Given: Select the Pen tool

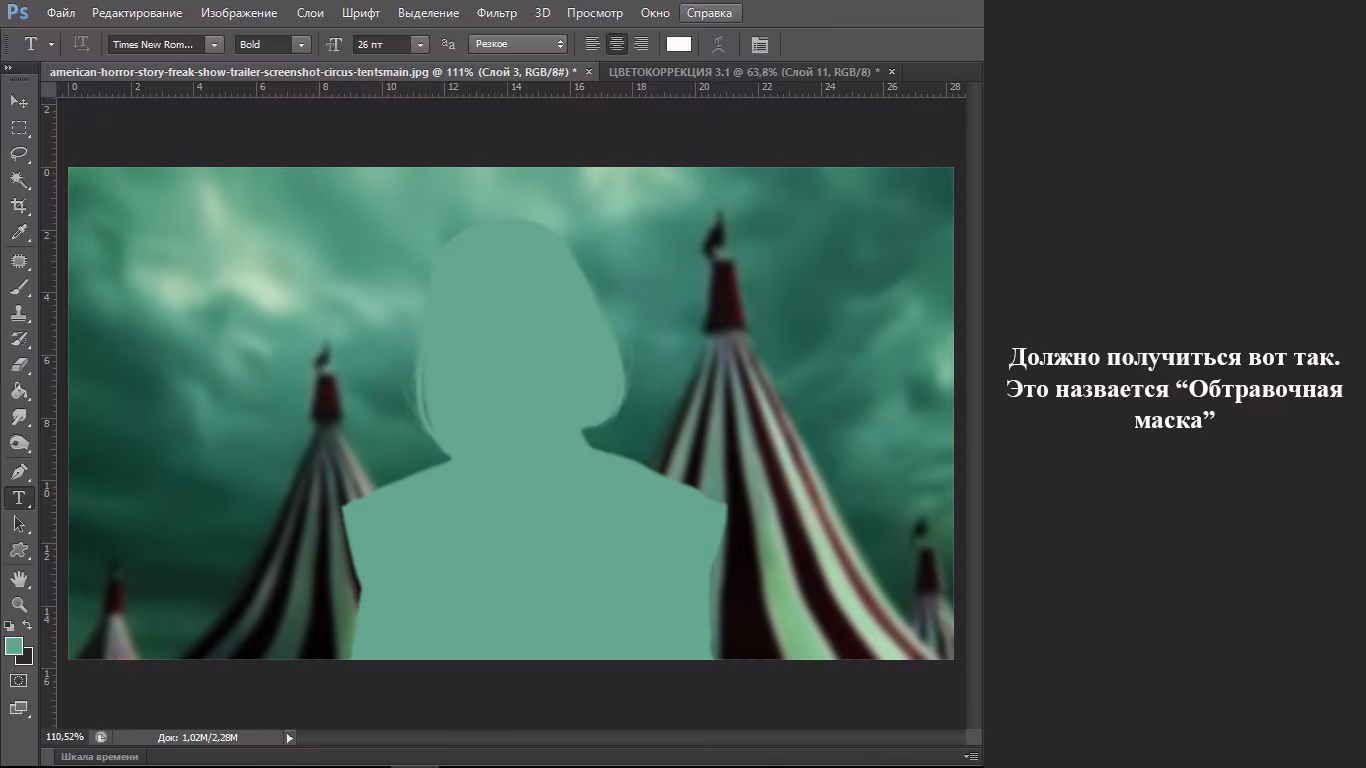Looking at the screenshot, I should tap(19, 471).
